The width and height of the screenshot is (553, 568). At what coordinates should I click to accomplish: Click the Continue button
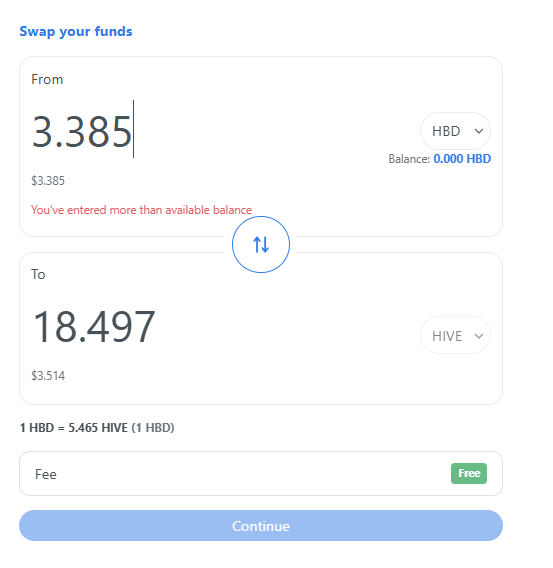(x=261, y=526)
